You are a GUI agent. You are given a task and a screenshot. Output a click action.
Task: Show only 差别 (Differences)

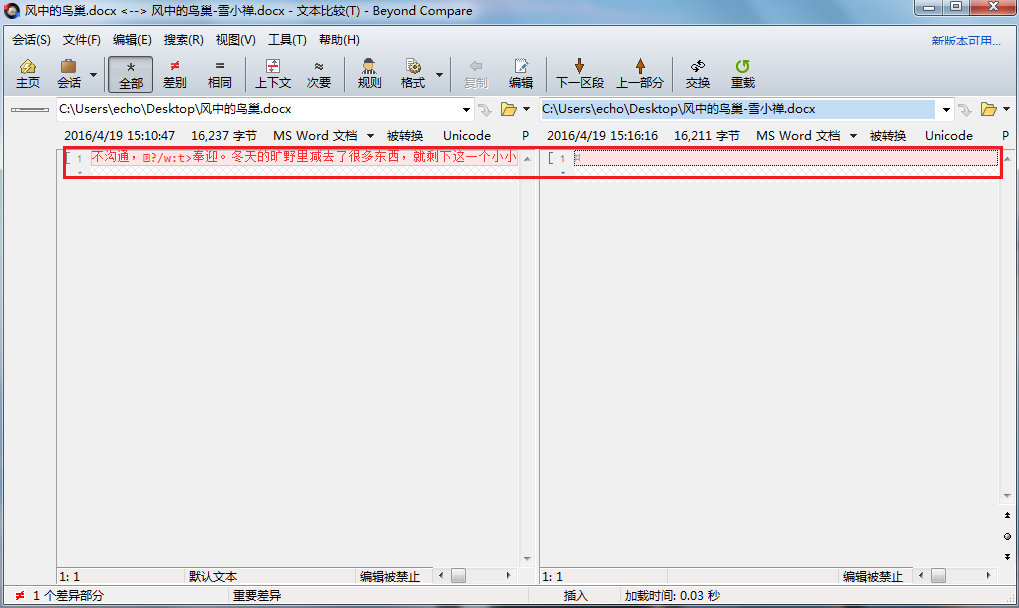(174, 73)
